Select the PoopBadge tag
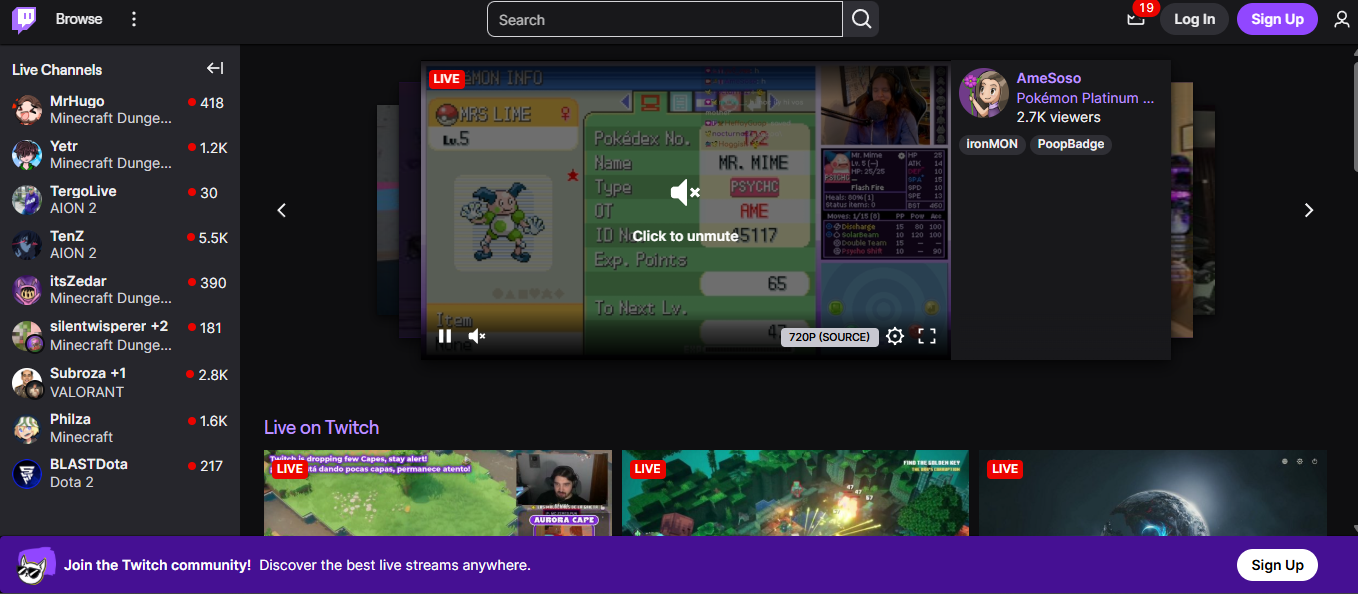 pos(1070,144)
